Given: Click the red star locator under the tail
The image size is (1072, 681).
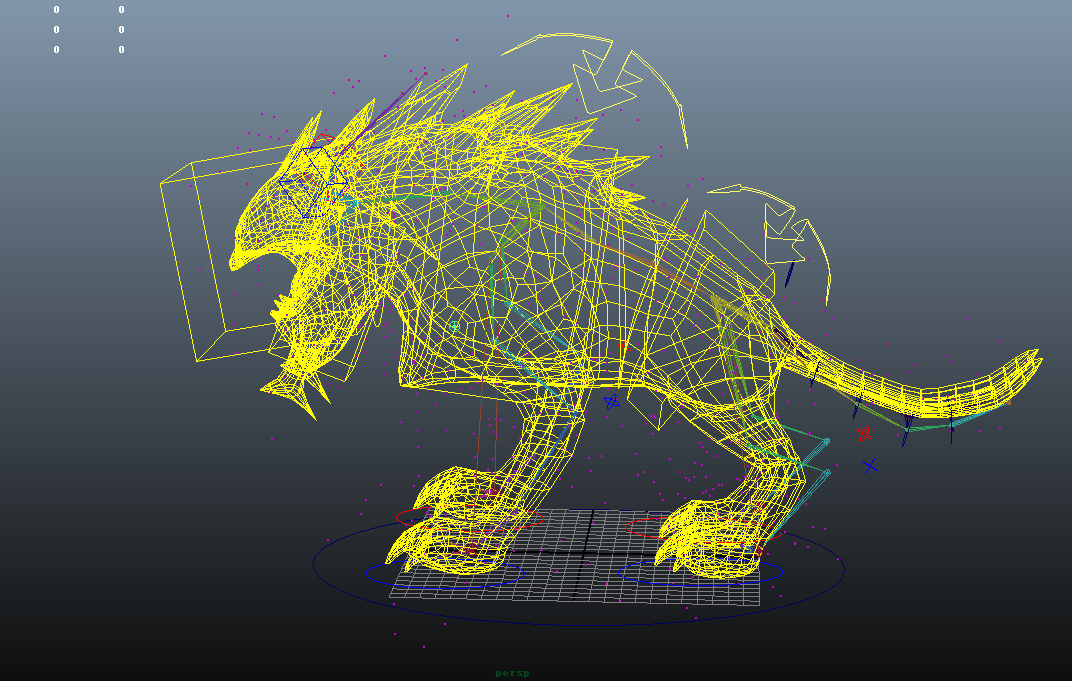Looking at the screenshot, I should click(864, 433).
